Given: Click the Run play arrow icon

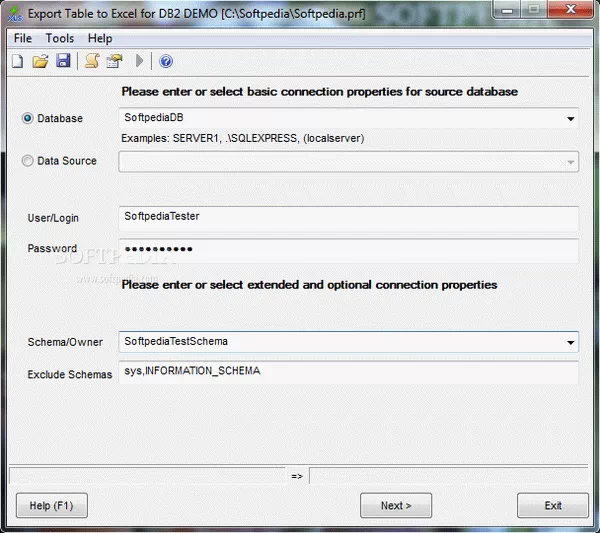Looking at the screenshot, I should coord(140,61).
